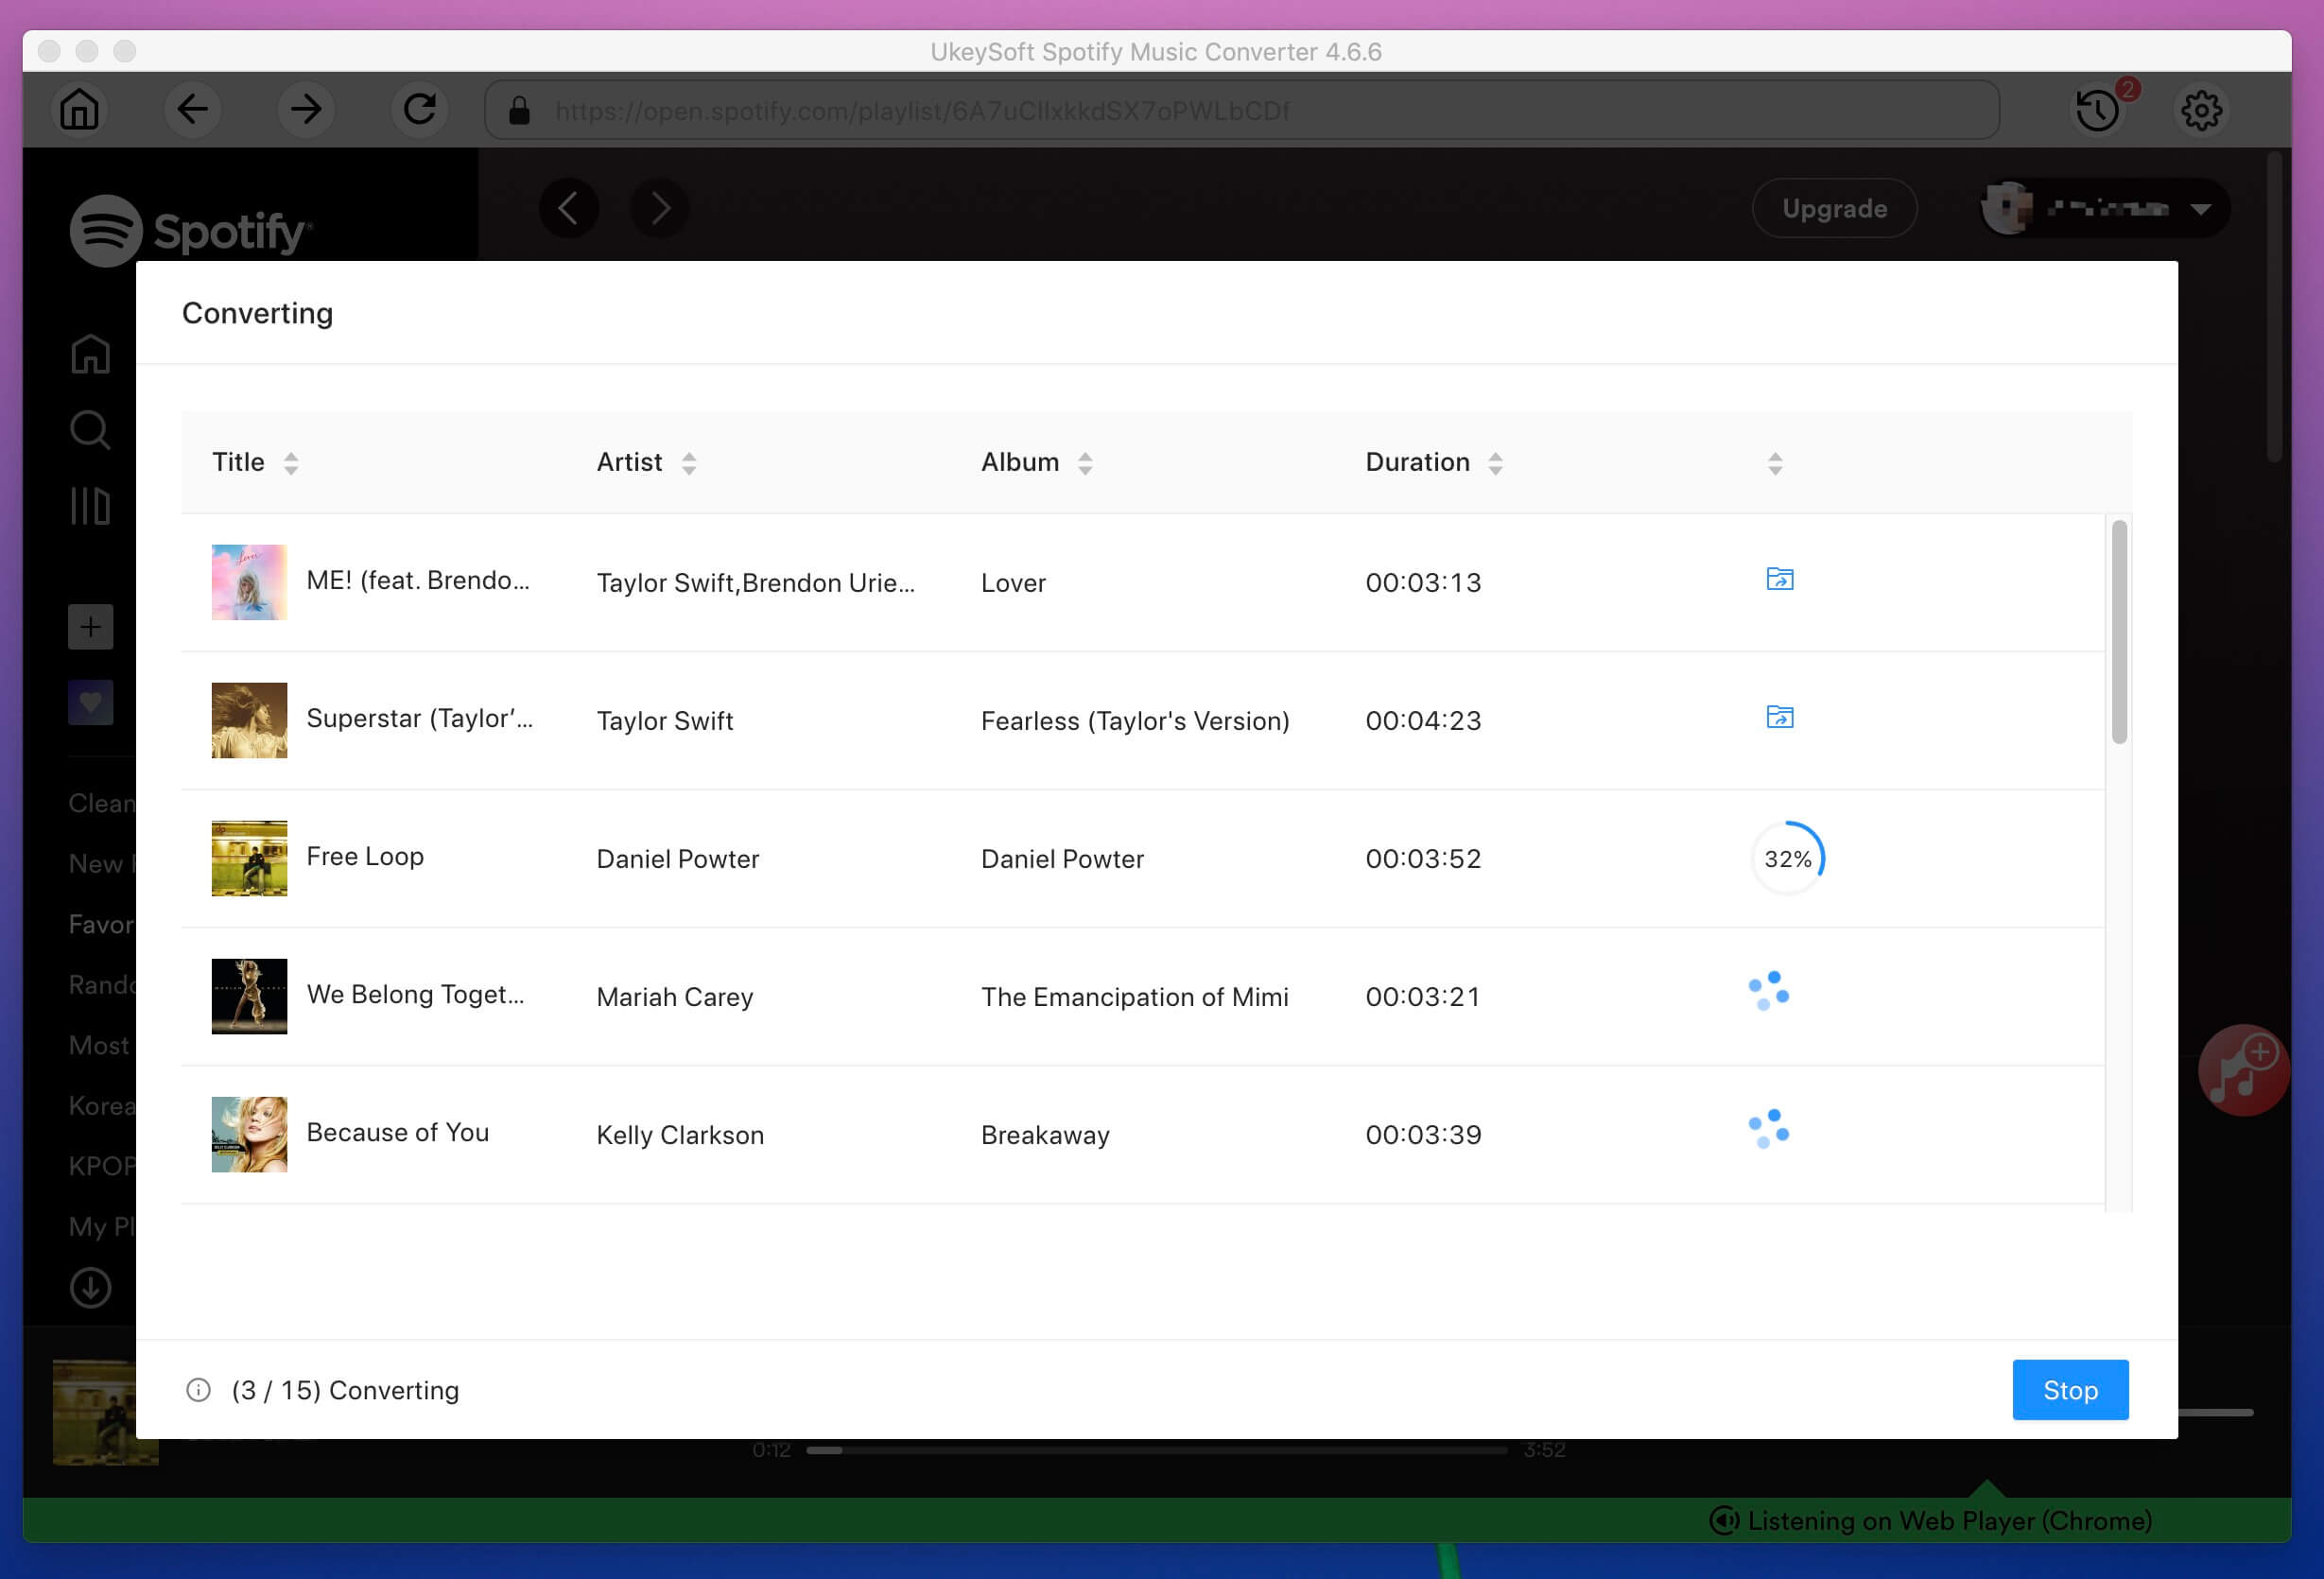Select the Upgrade menu option
This screenshot has height=1579, width=2324.
point(1834,210)
